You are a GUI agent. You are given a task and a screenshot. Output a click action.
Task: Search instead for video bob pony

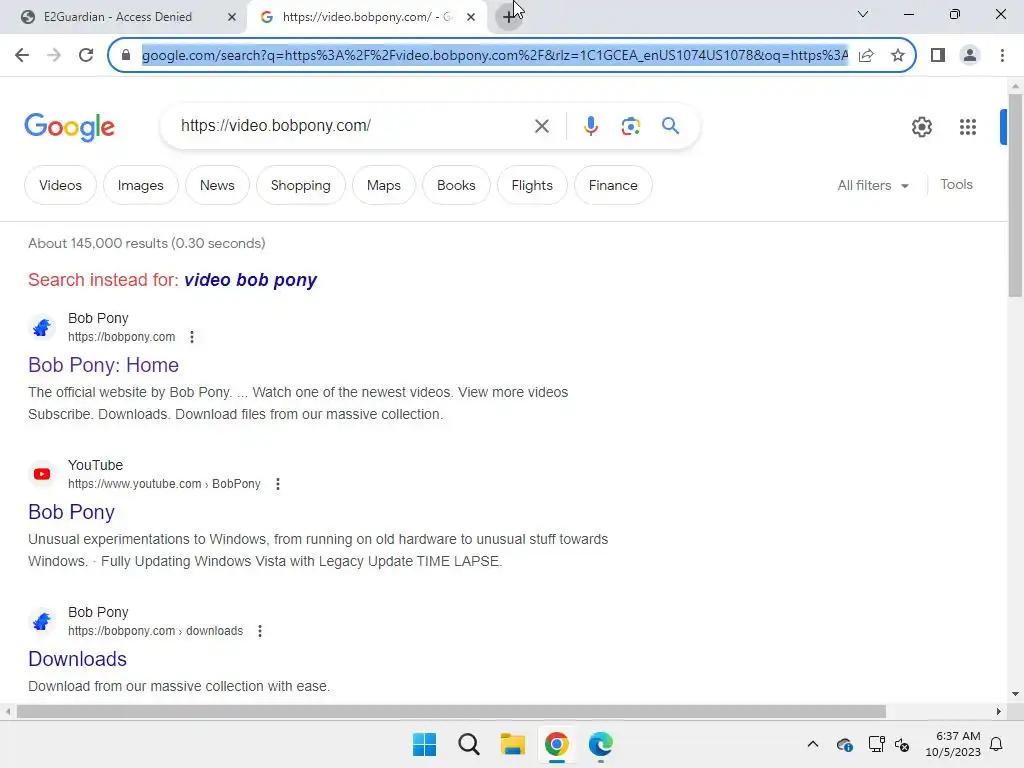(x=250, y=280)
